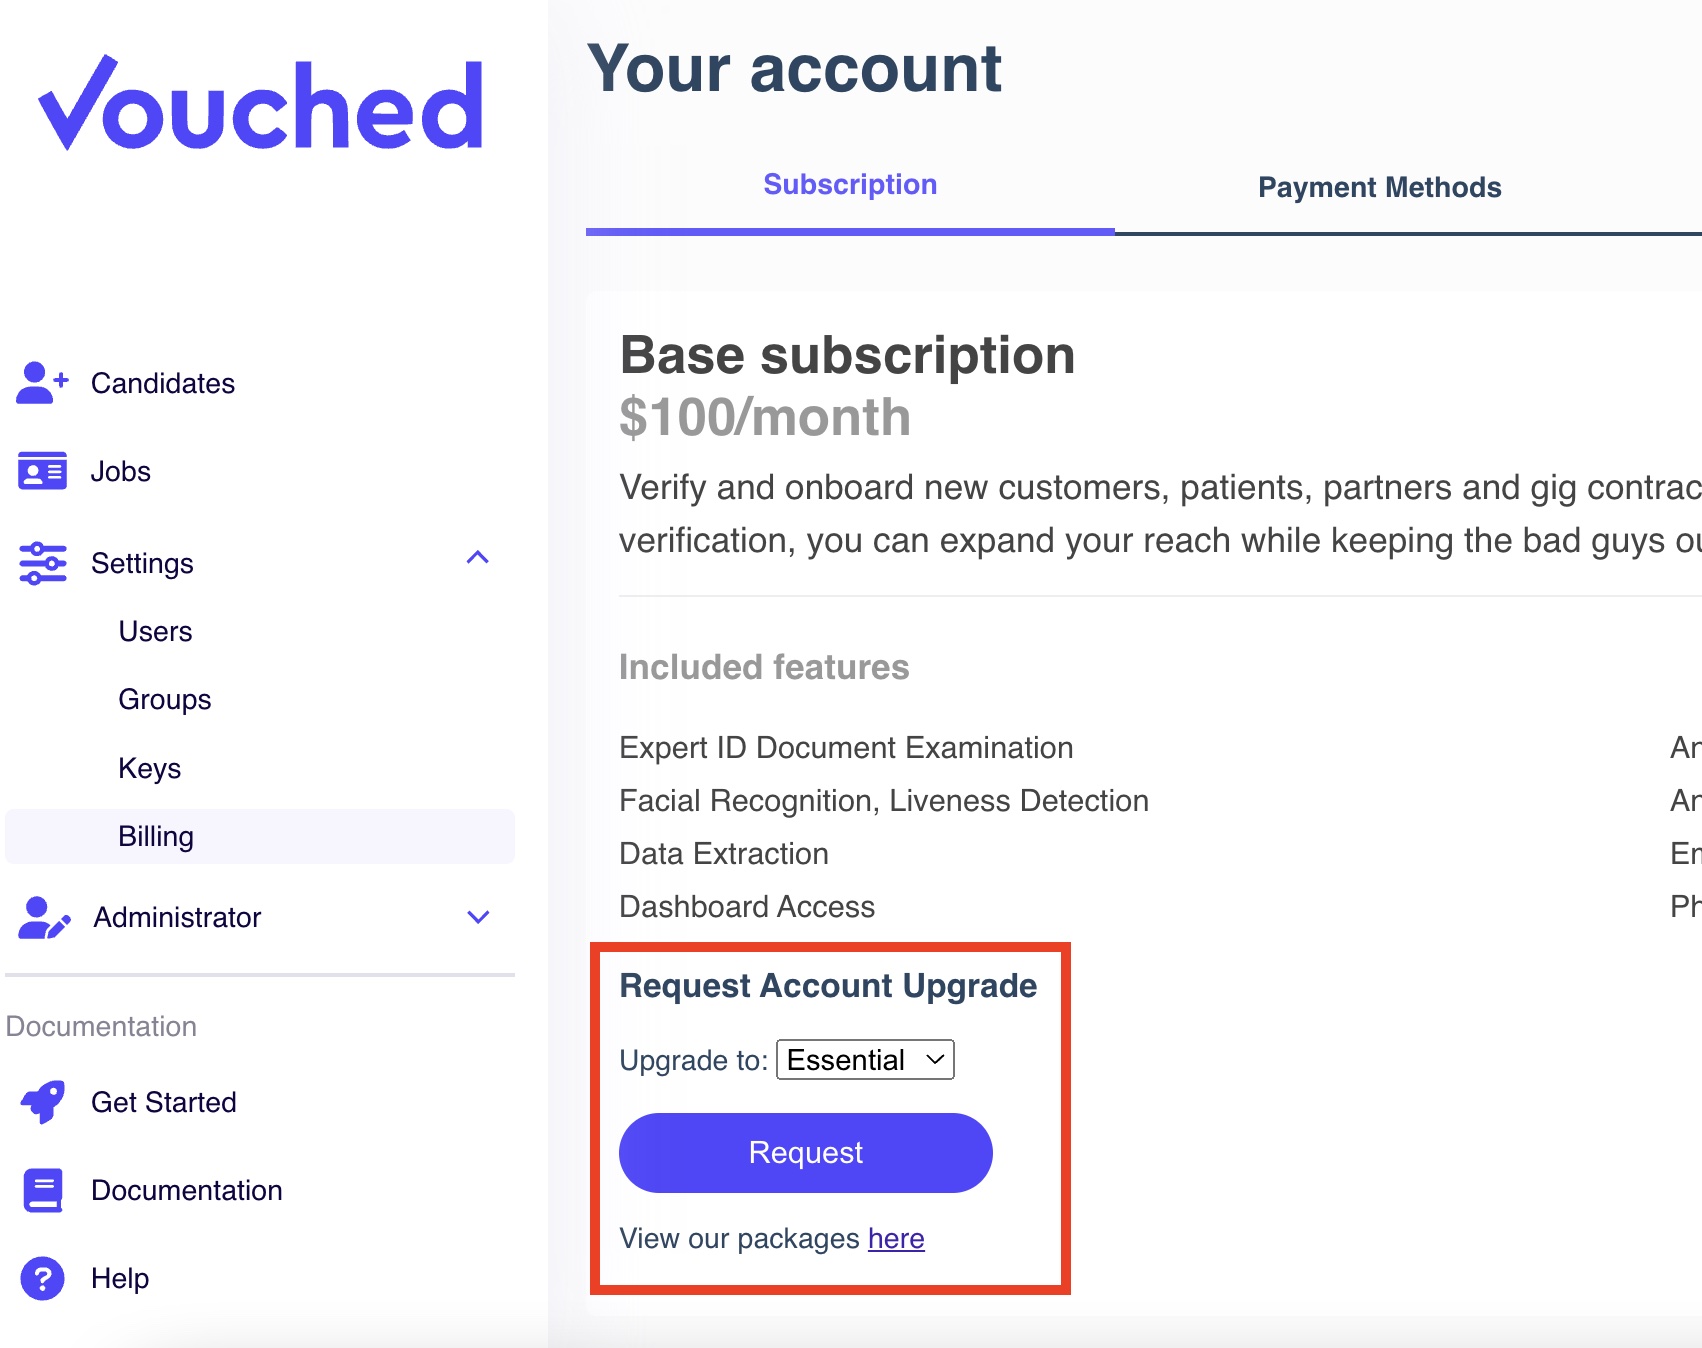This screenshot has height=1348, width=1702.
Task: Open the Keys settings page
Action: coord(150,768)
